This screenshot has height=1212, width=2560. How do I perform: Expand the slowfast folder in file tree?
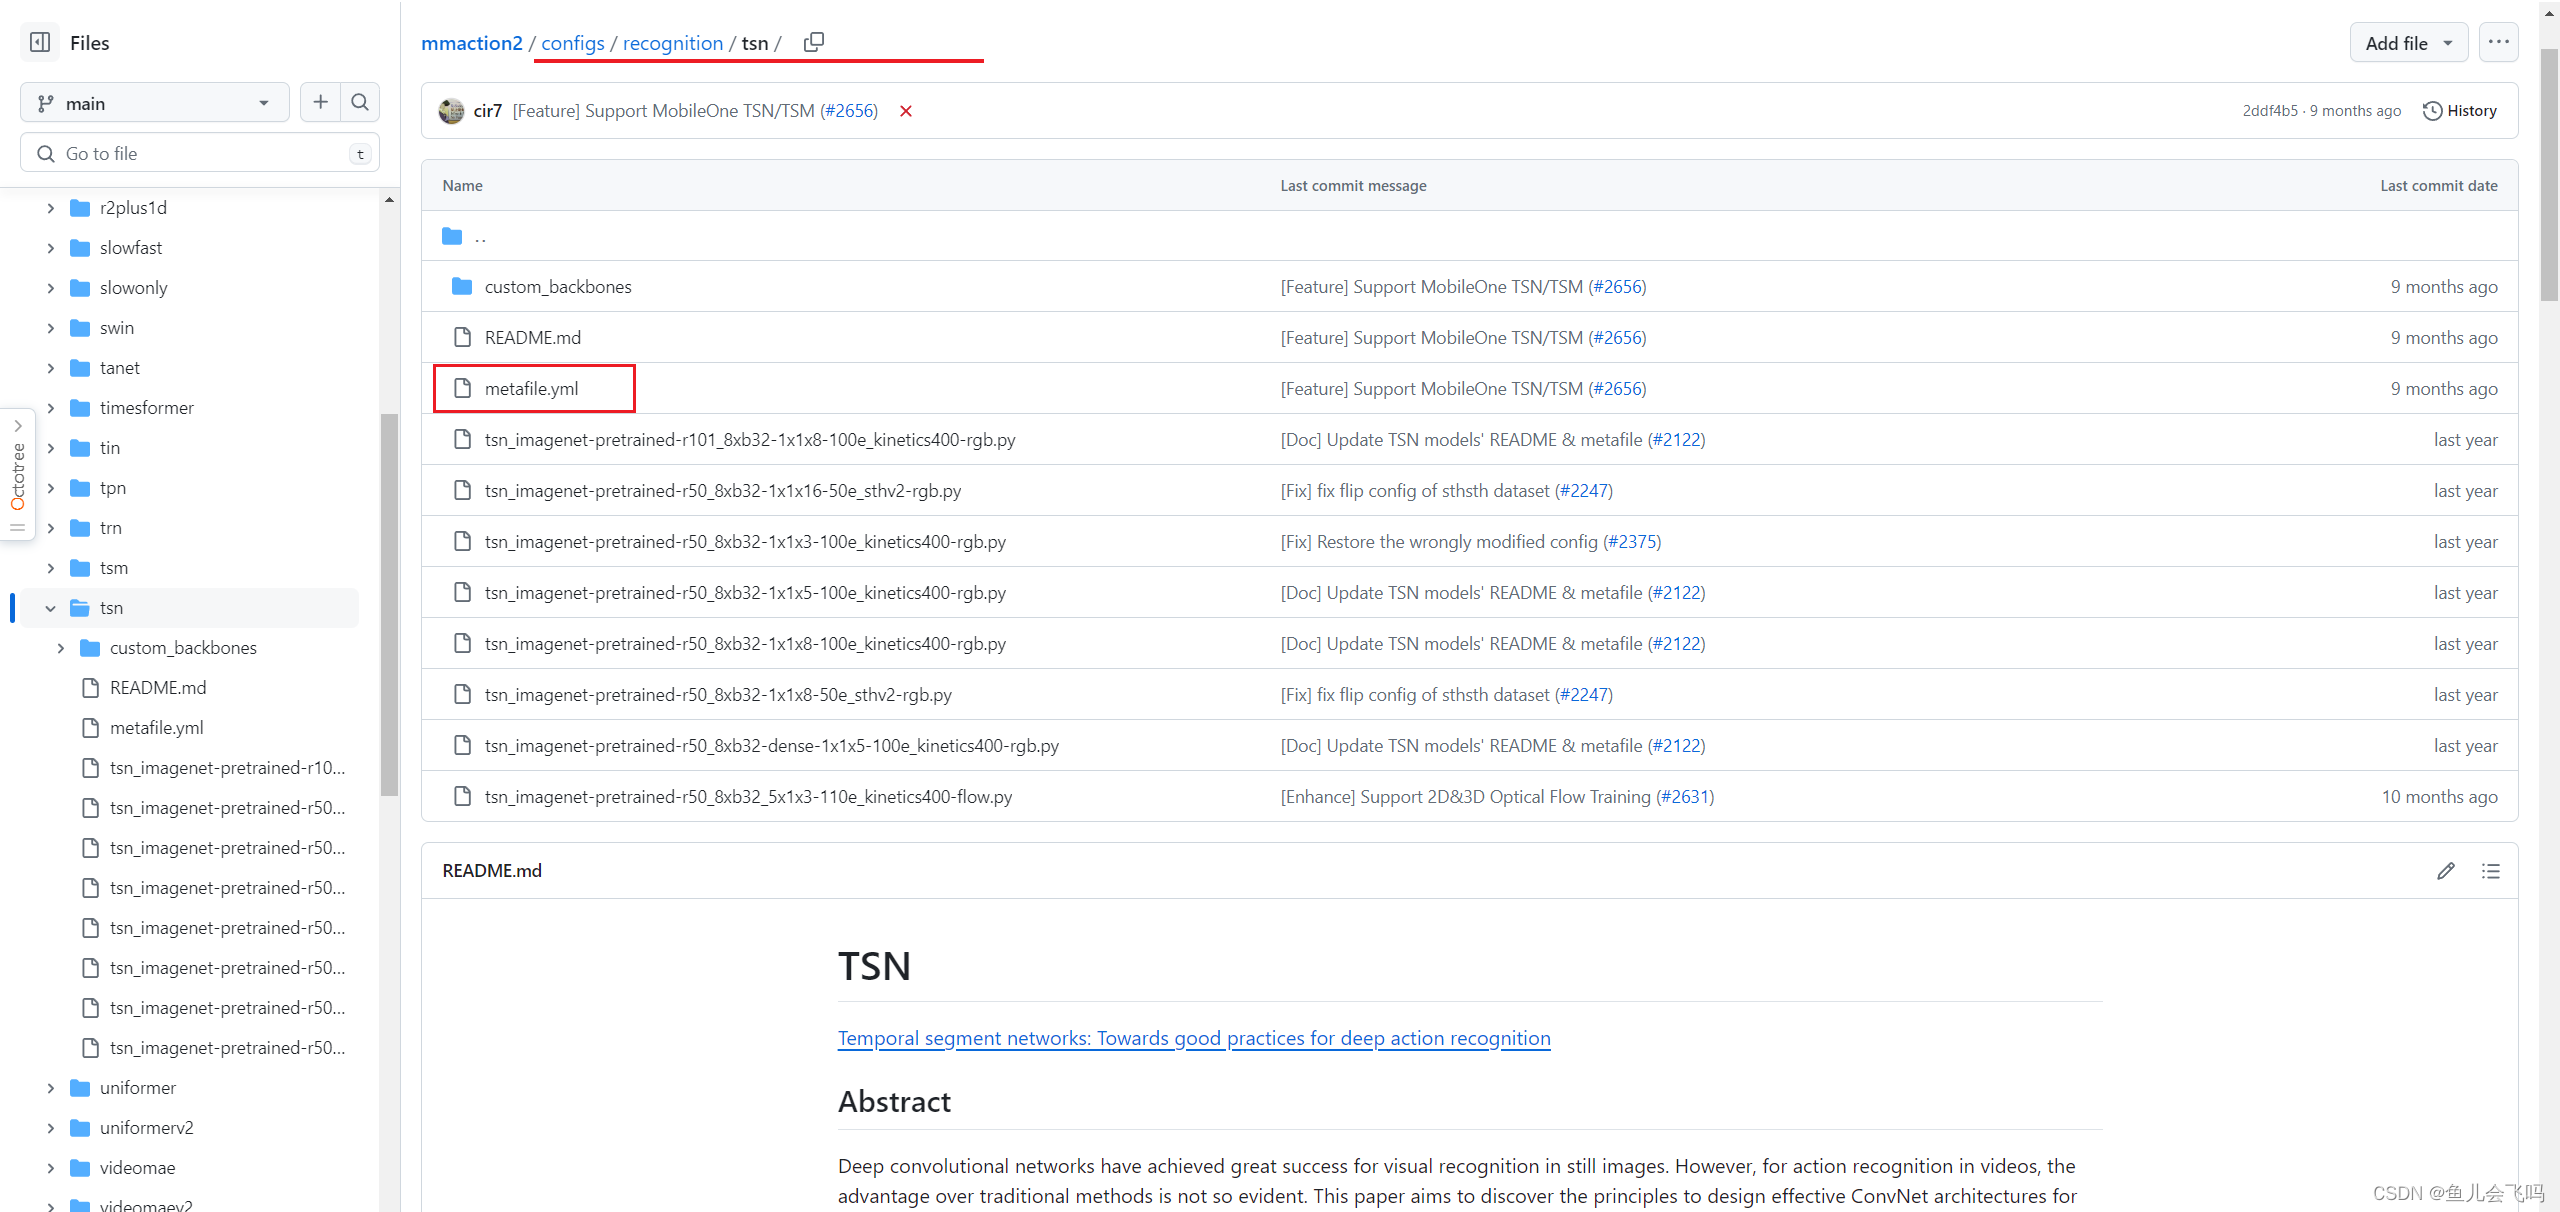pyautogui.click(x=50, y=247)
